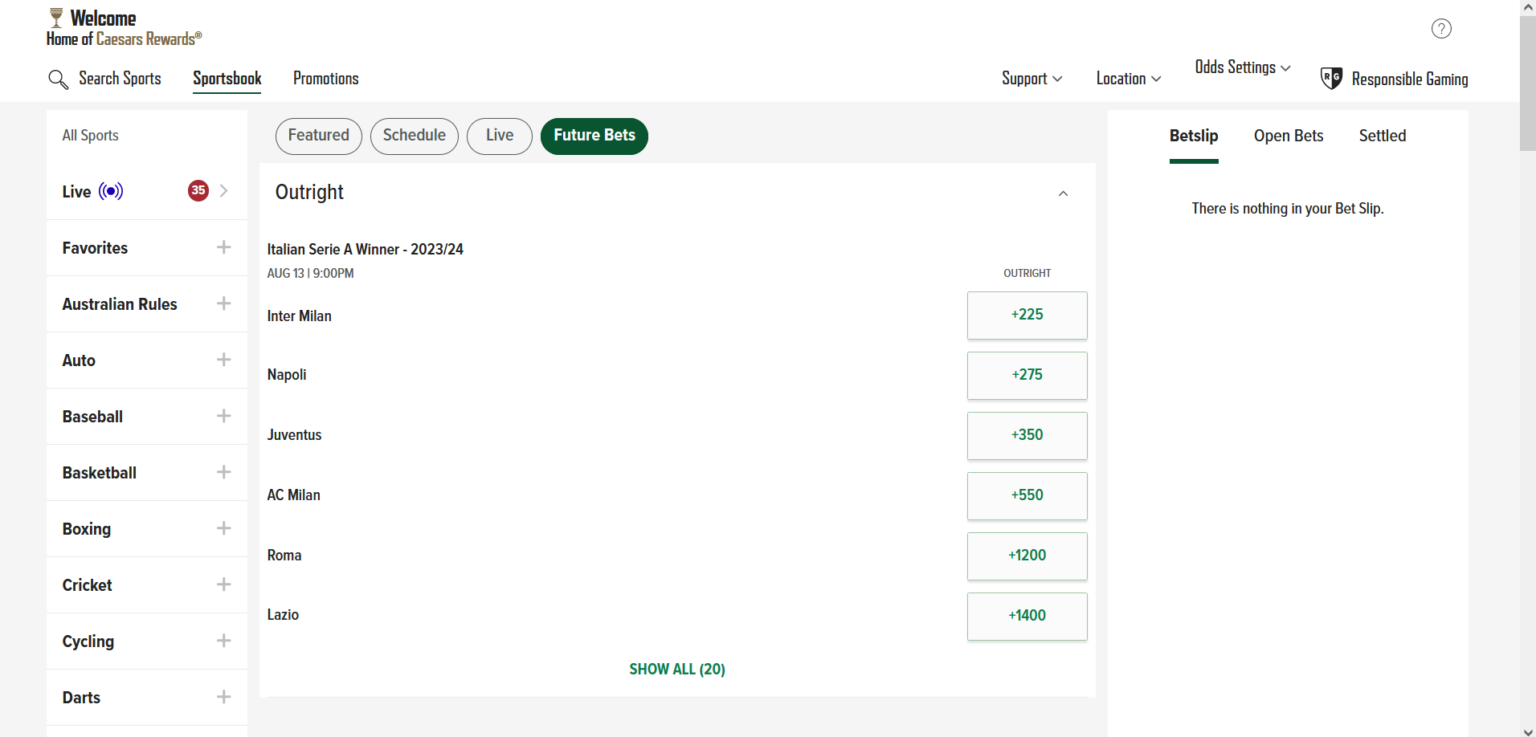Select the Live filter pill
The height and width of the screenshot is (737, 1536).
click(x=500, y=136)
